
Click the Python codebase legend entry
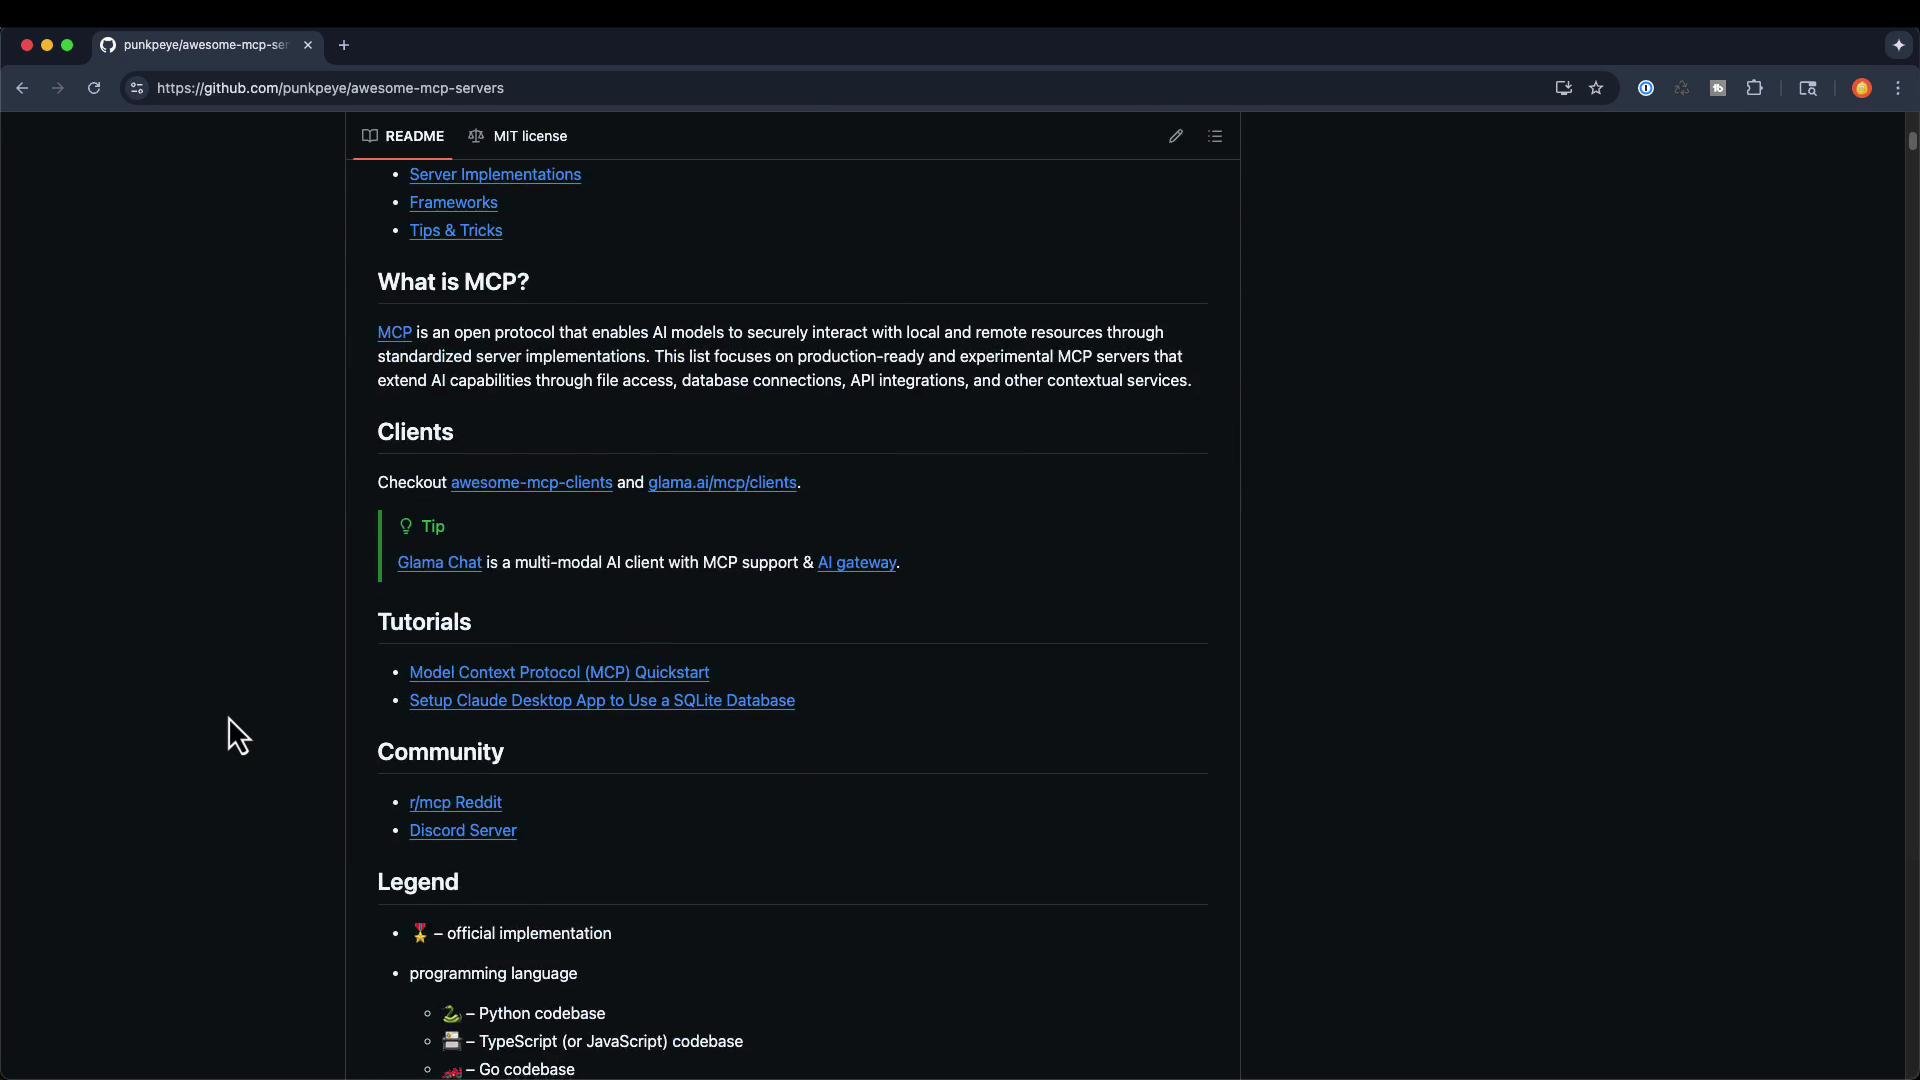(x=524, y=1013)
